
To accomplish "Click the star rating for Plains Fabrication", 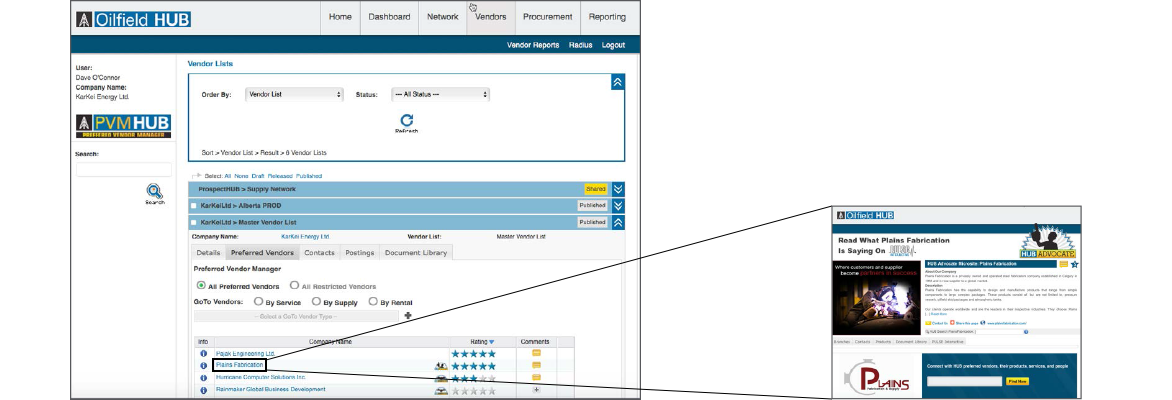I will click(473, 366).
